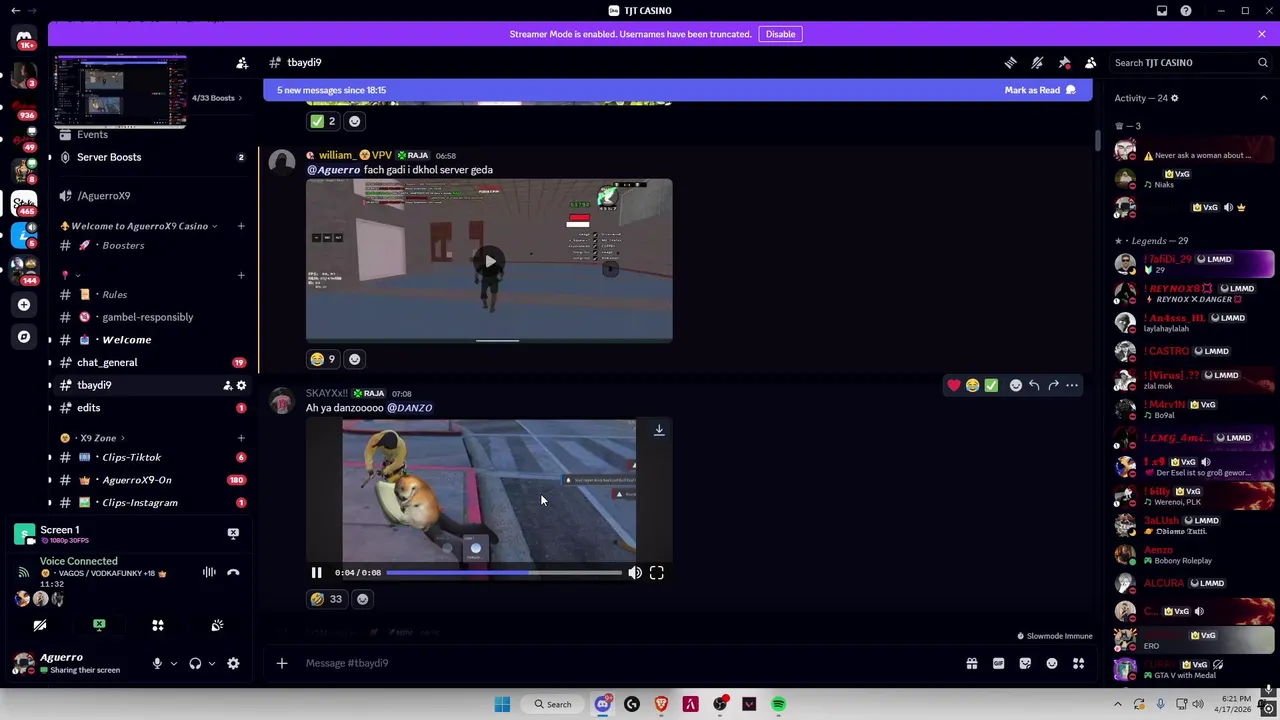Open Spotify in the Windows taskbar
1280x720 pixels.
click(778, 704)
